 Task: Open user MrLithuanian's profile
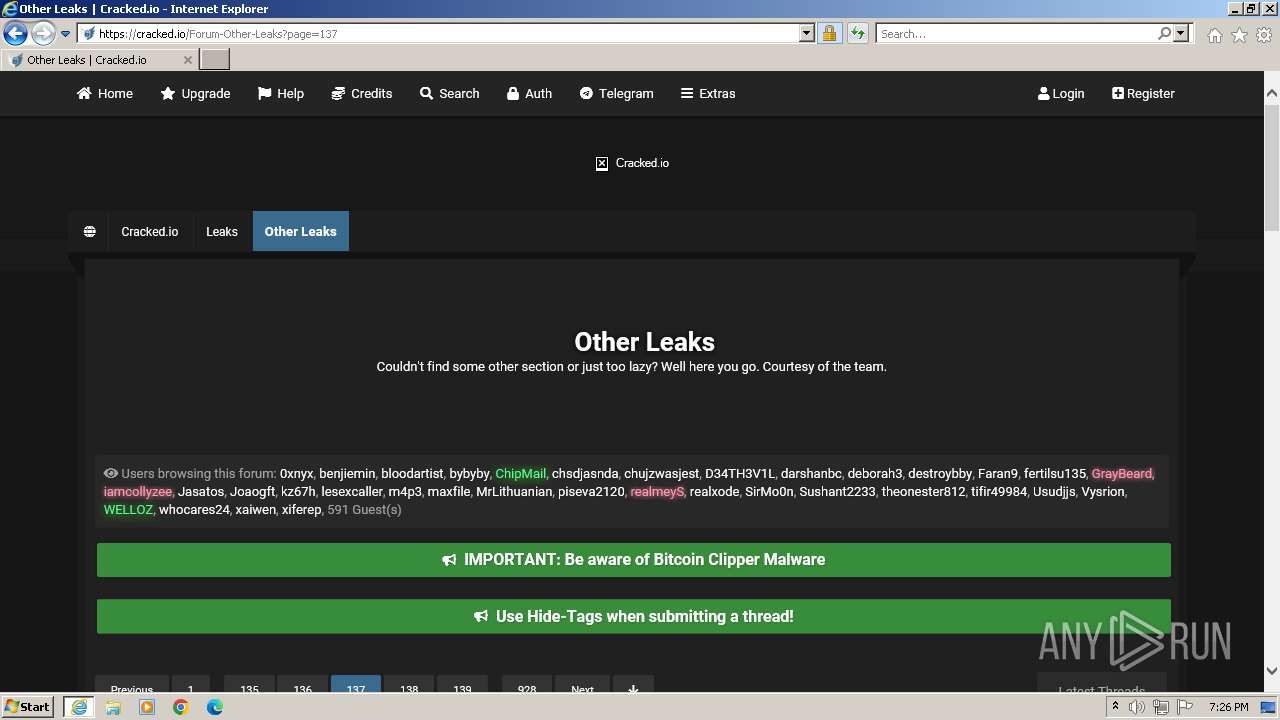pos(514,492)
